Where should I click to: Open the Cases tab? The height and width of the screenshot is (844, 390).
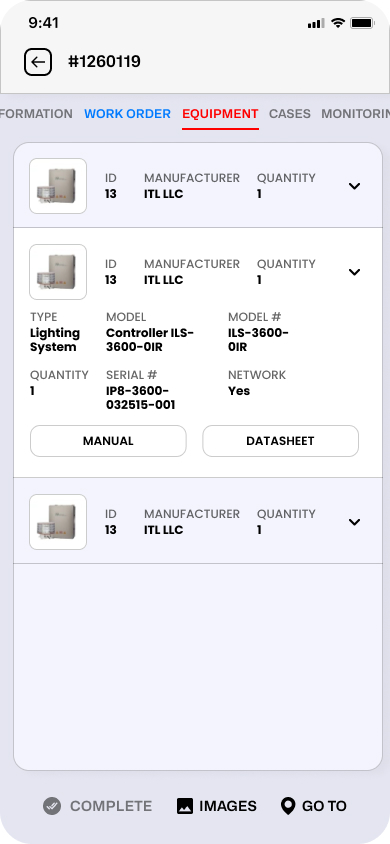pos(290,114)
